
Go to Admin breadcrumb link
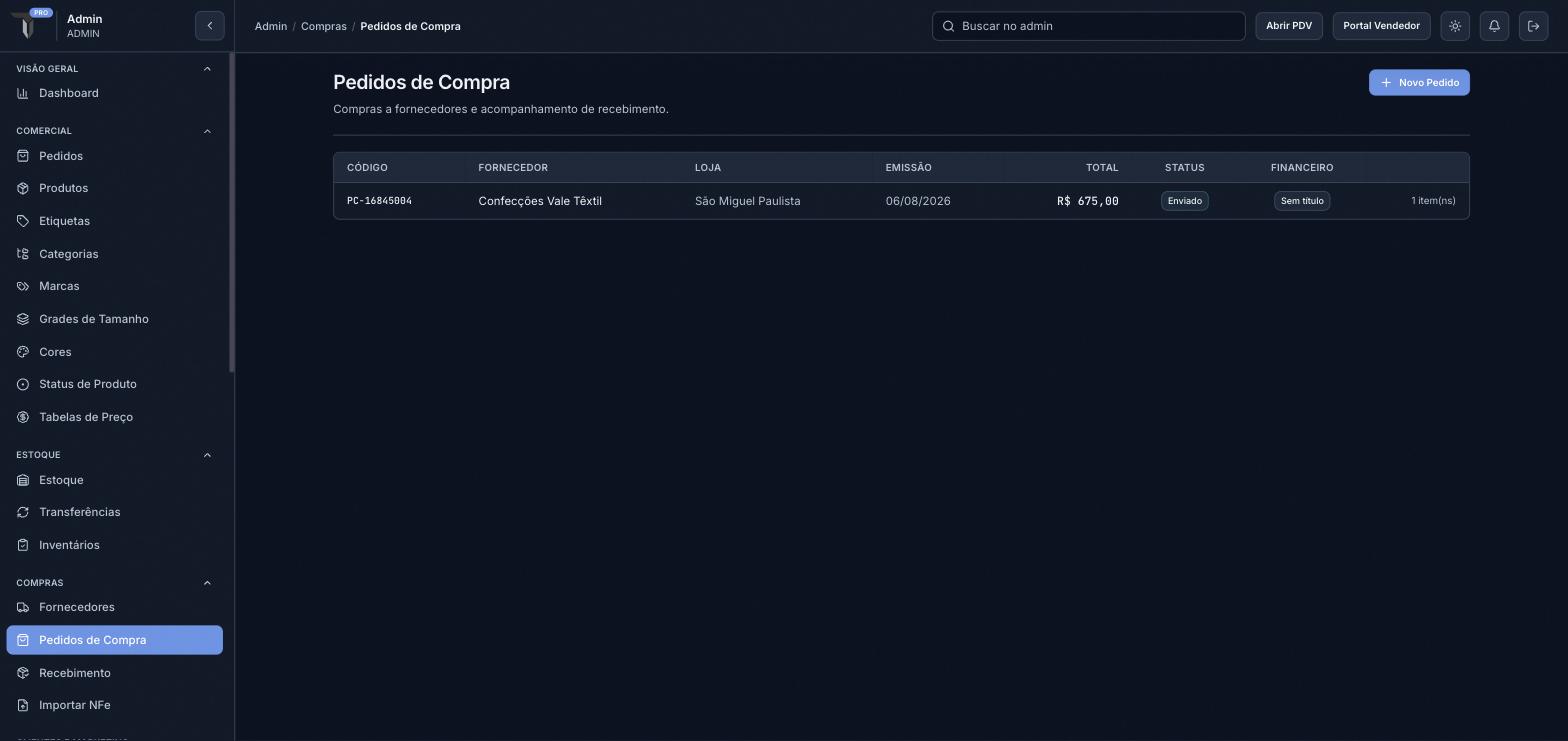271,26
